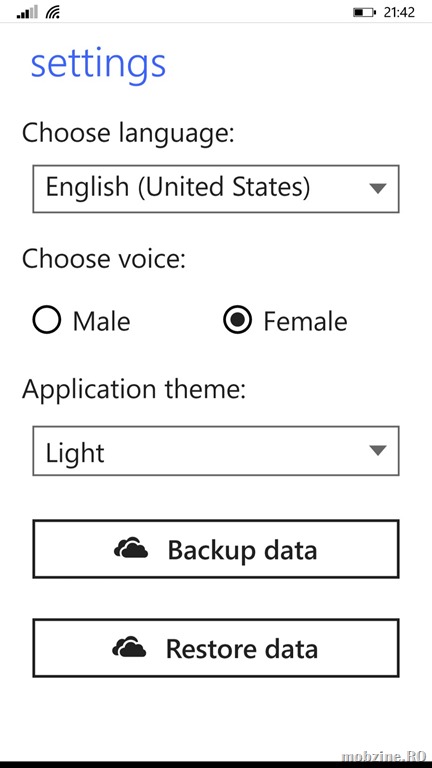Screen dimensions: 432x768
Task: Tap the battery icon in status bar
Action: tap(365, 12)
